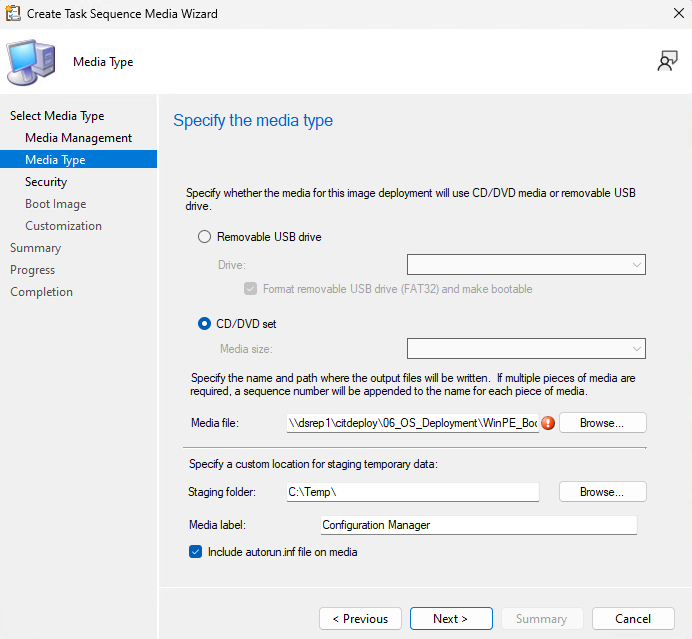Select the CD/DVD set radio button

click(205, 323)
